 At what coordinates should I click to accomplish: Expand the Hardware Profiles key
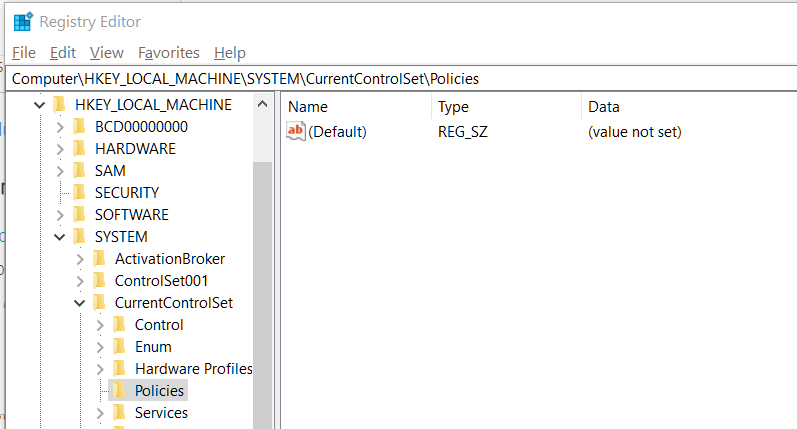pyautogui.click(x=100, y=369)
